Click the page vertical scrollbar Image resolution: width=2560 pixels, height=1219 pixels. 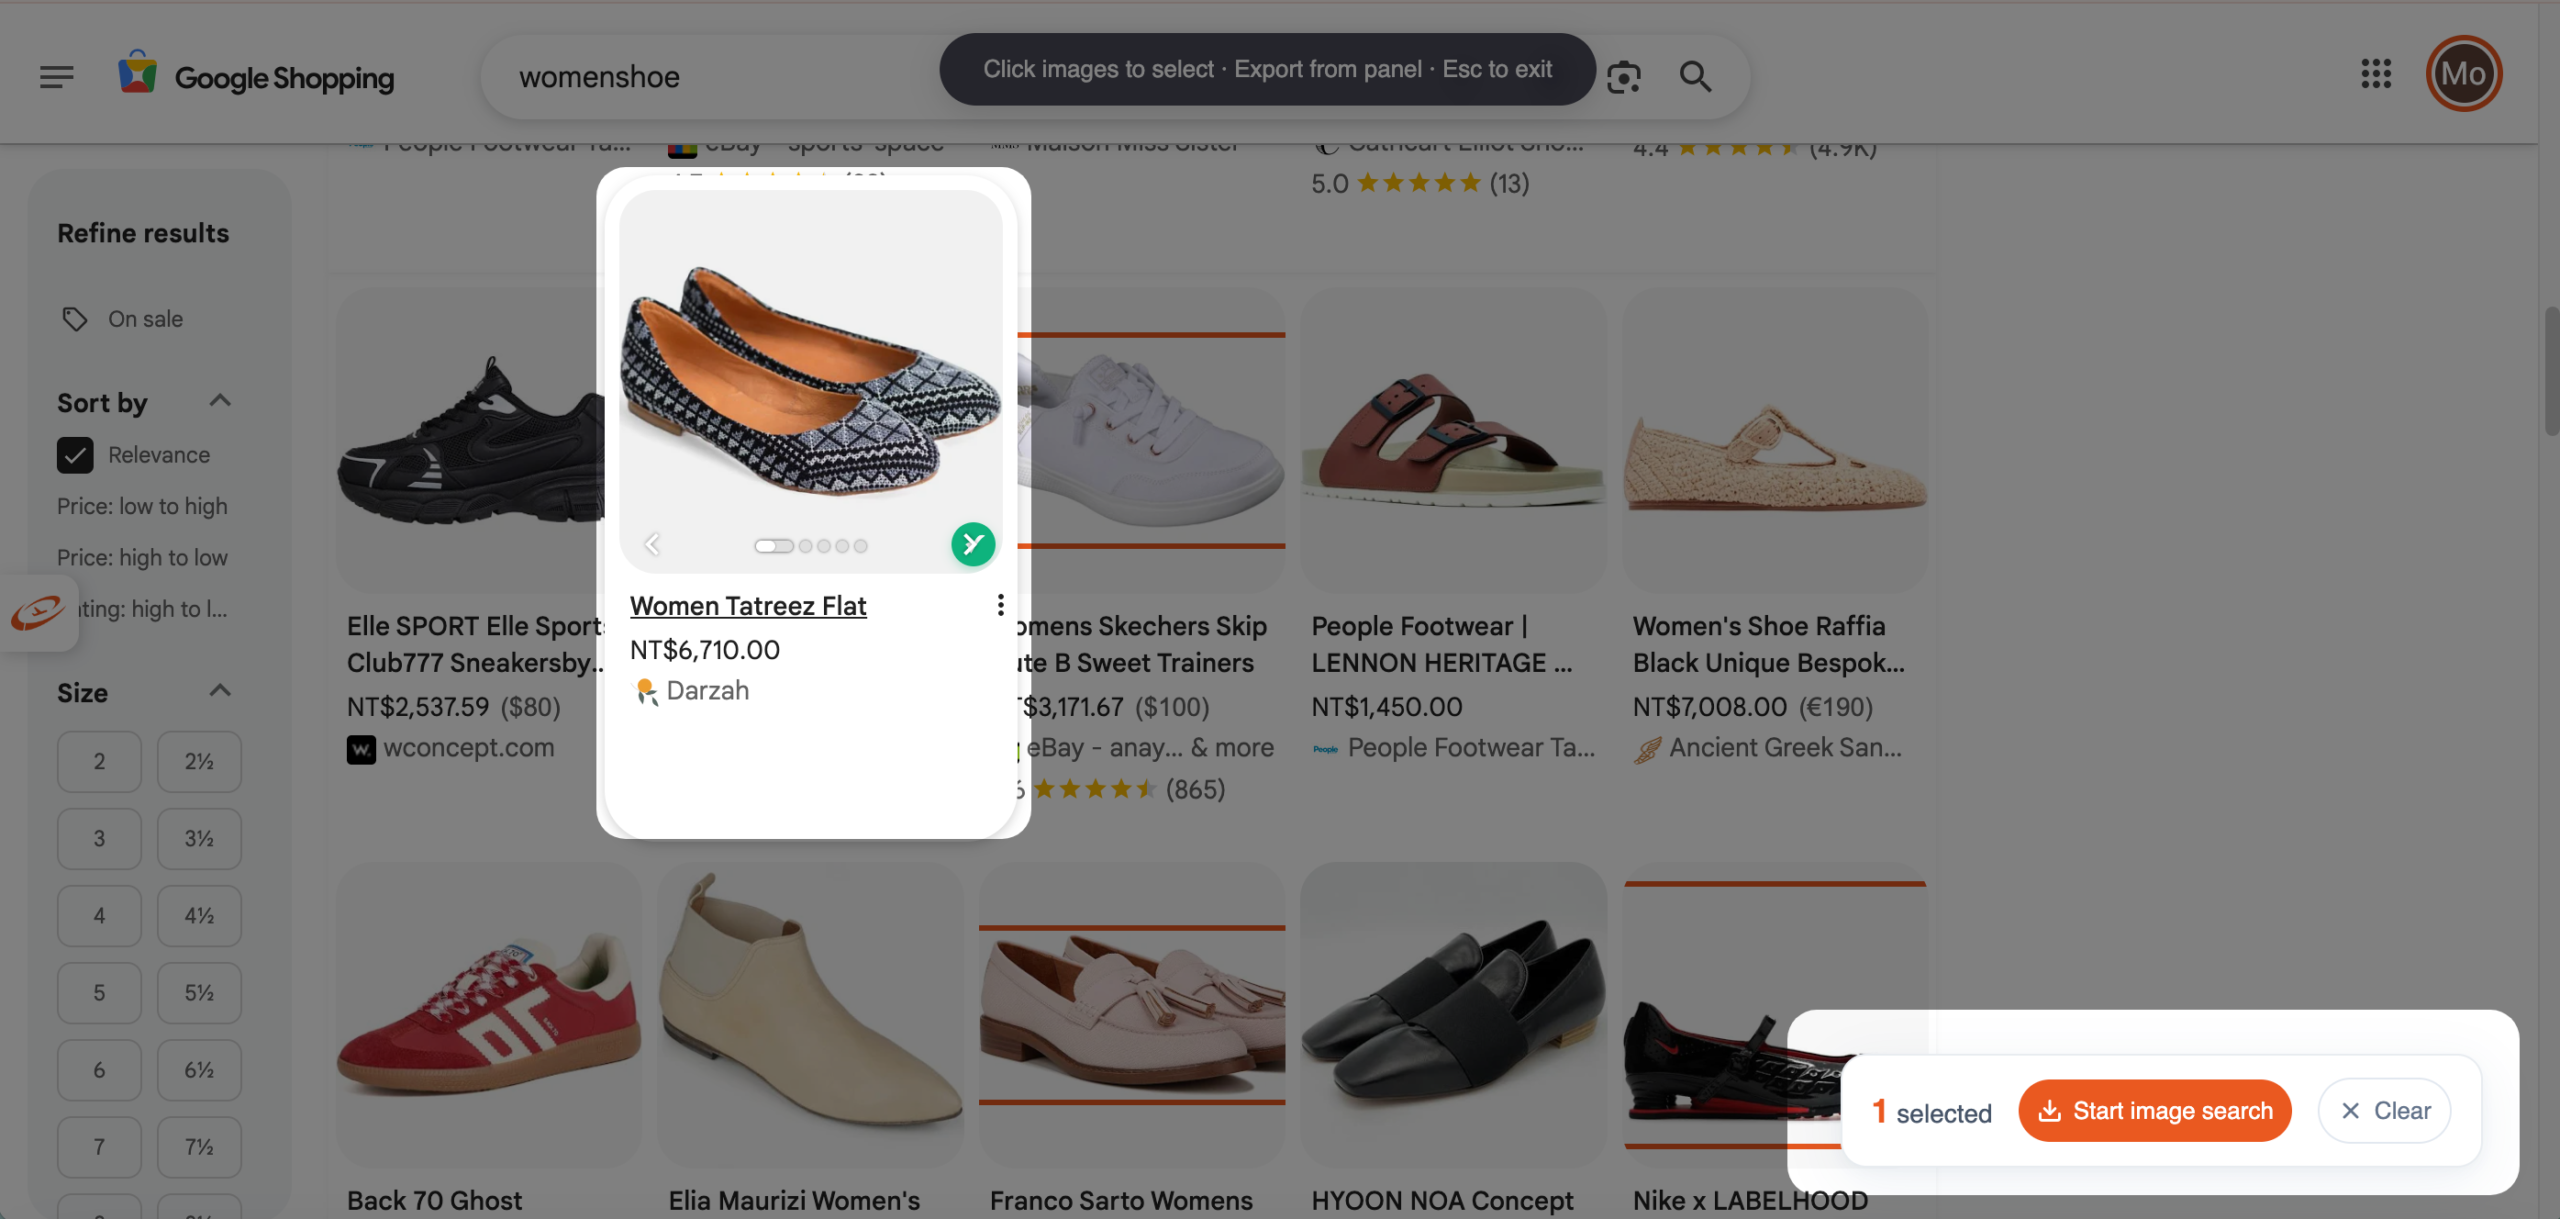(x=2550, y=370)
